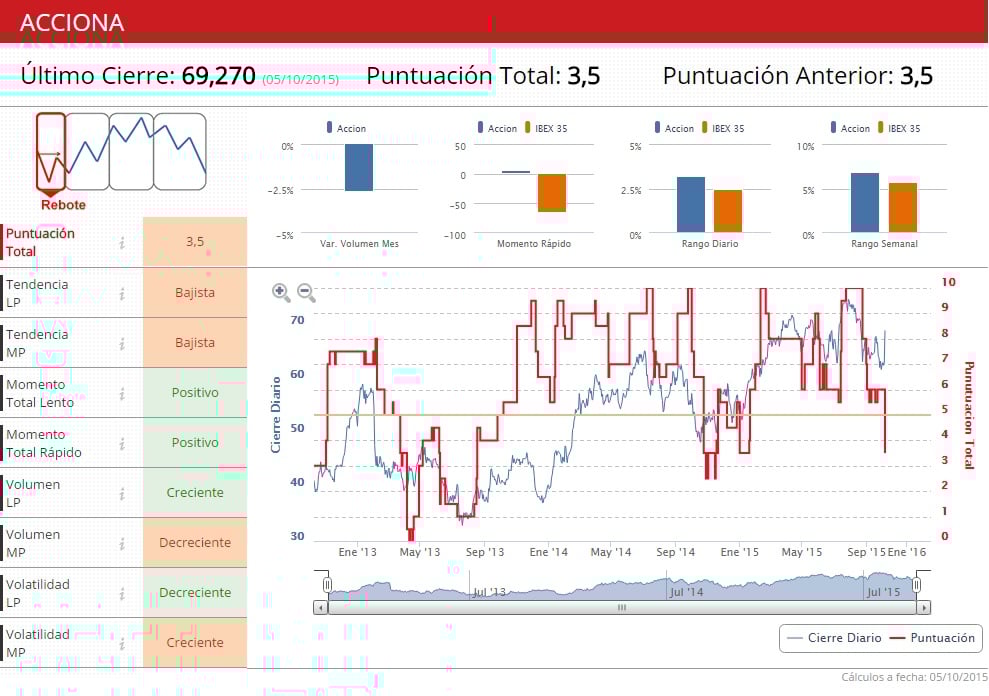Toggle Cierre Diario series in chart legend

(x=834, y=638)
